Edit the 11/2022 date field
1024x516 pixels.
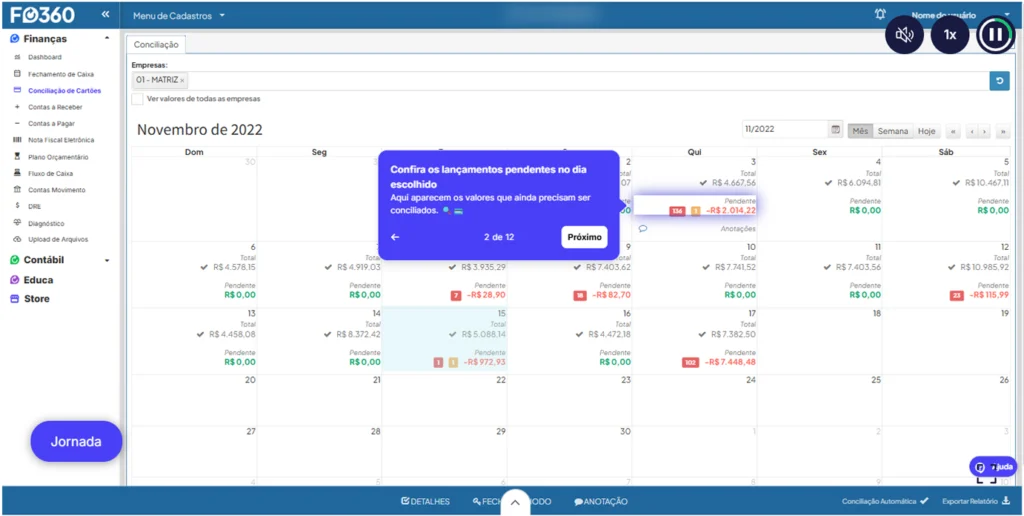(x=785, y=129)
